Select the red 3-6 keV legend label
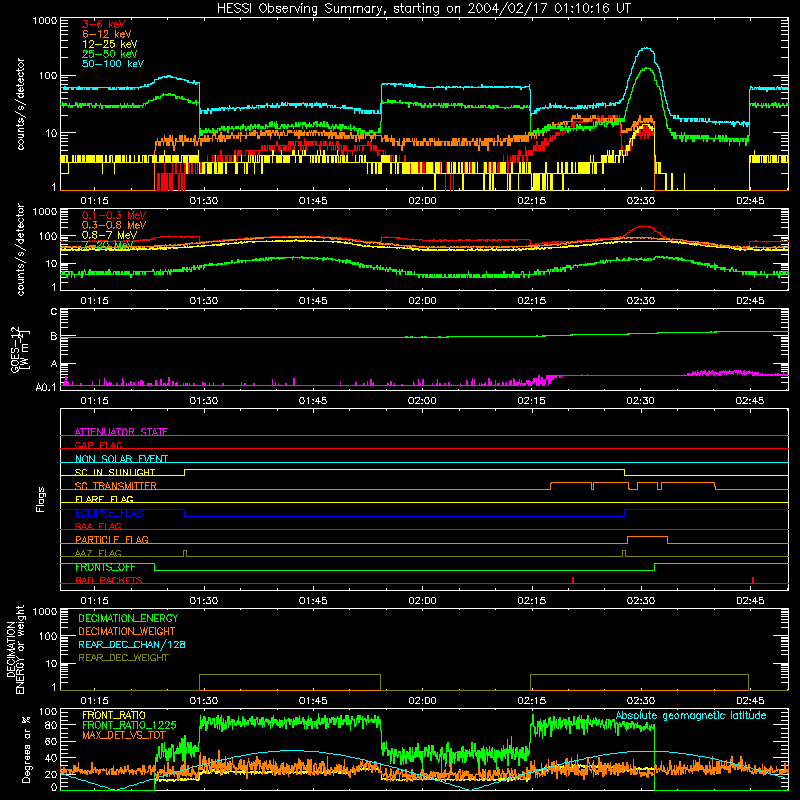Screen dimensions: 800x800 (x=103, y=24)
